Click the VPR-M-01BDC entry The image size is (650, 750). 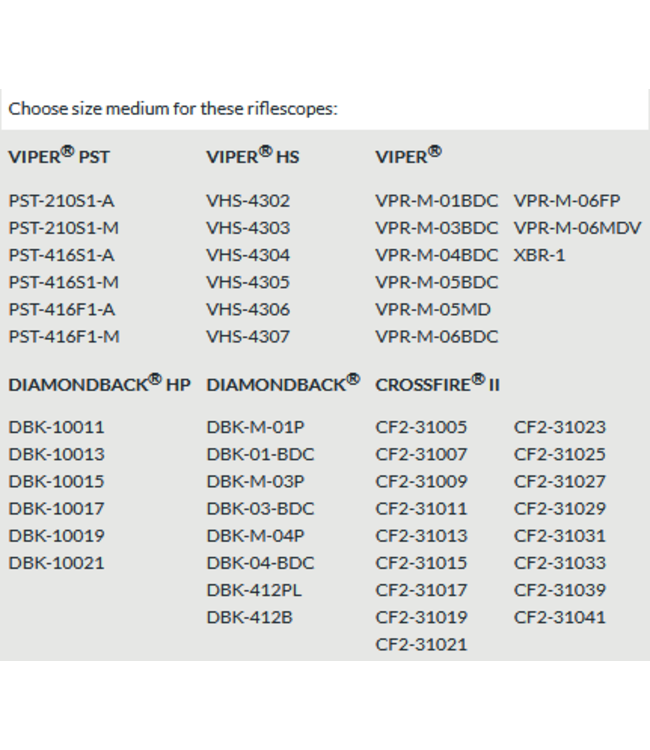(x=436, y=200)
